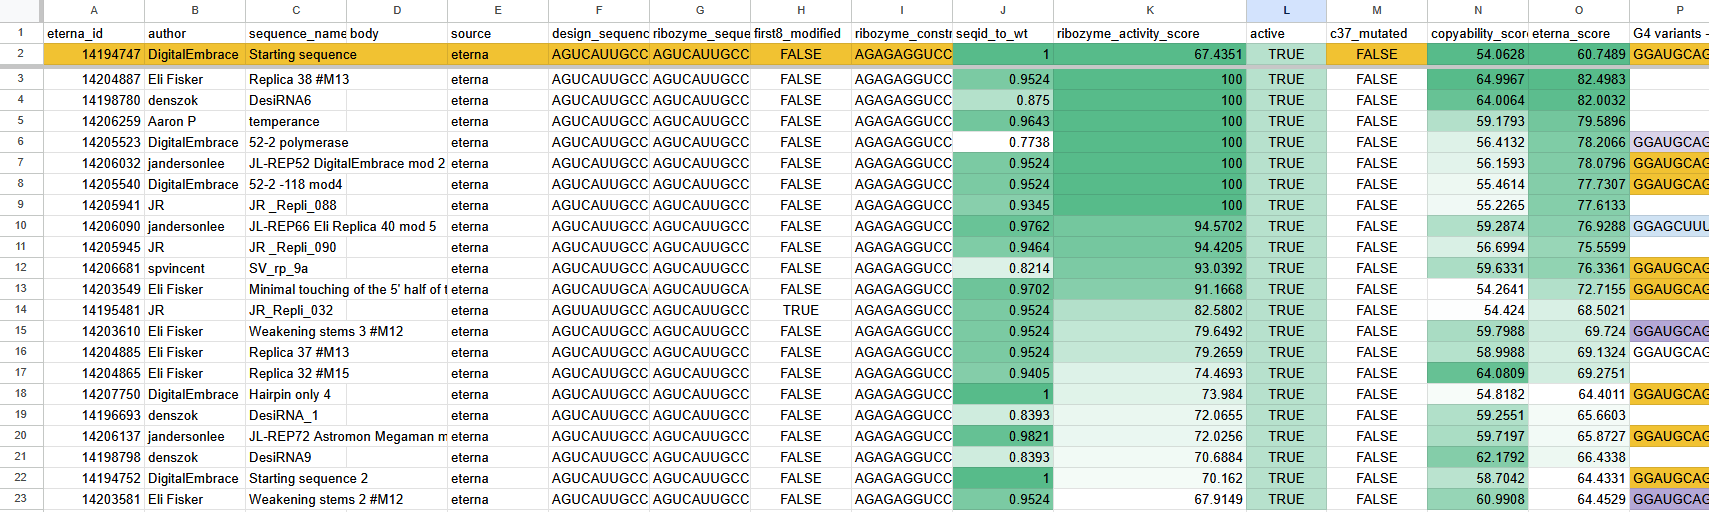Select row 10 header number

click(21, 226)
